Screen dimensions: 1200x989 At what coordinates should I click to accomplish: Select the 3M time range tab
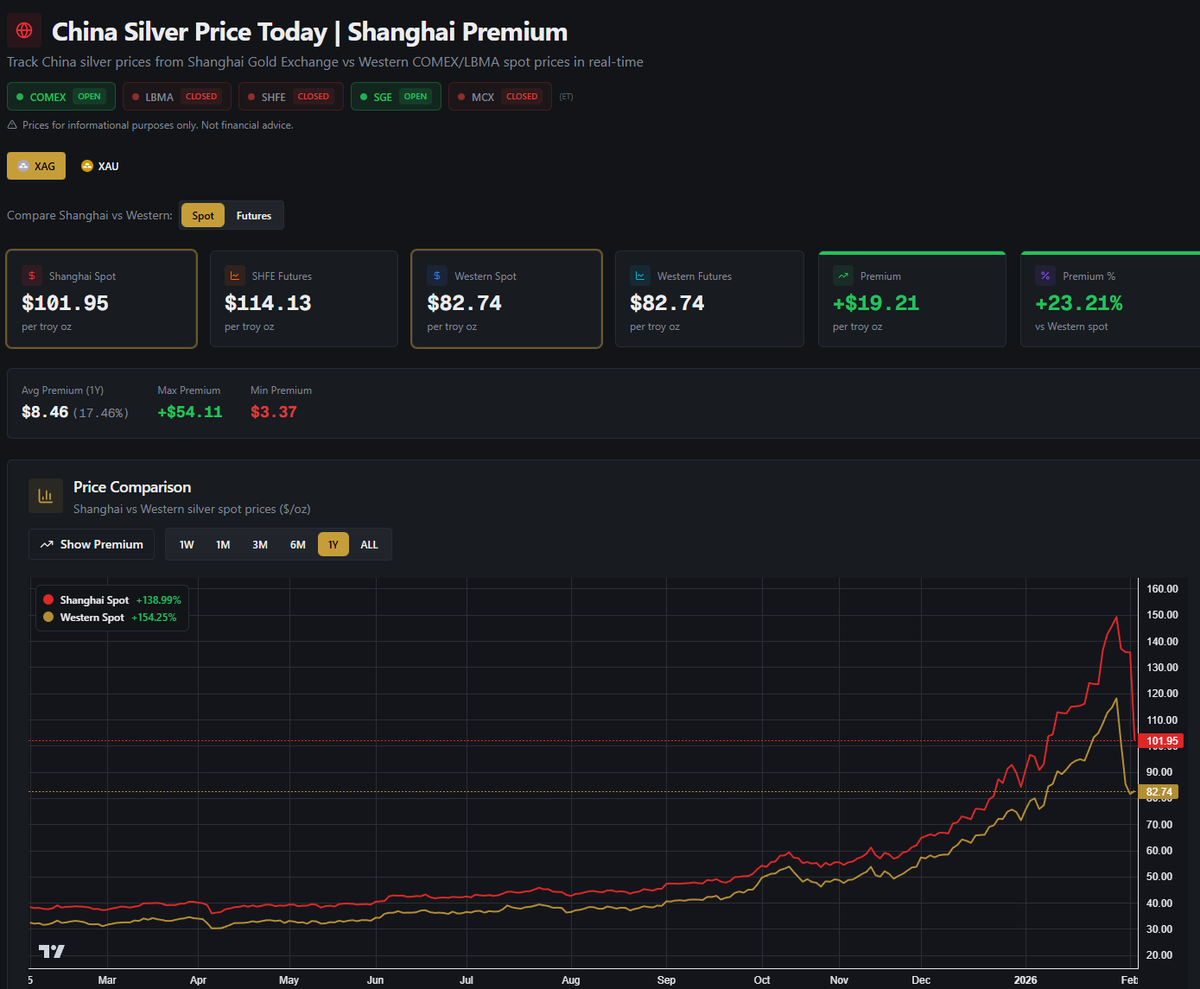click(260, 544)
